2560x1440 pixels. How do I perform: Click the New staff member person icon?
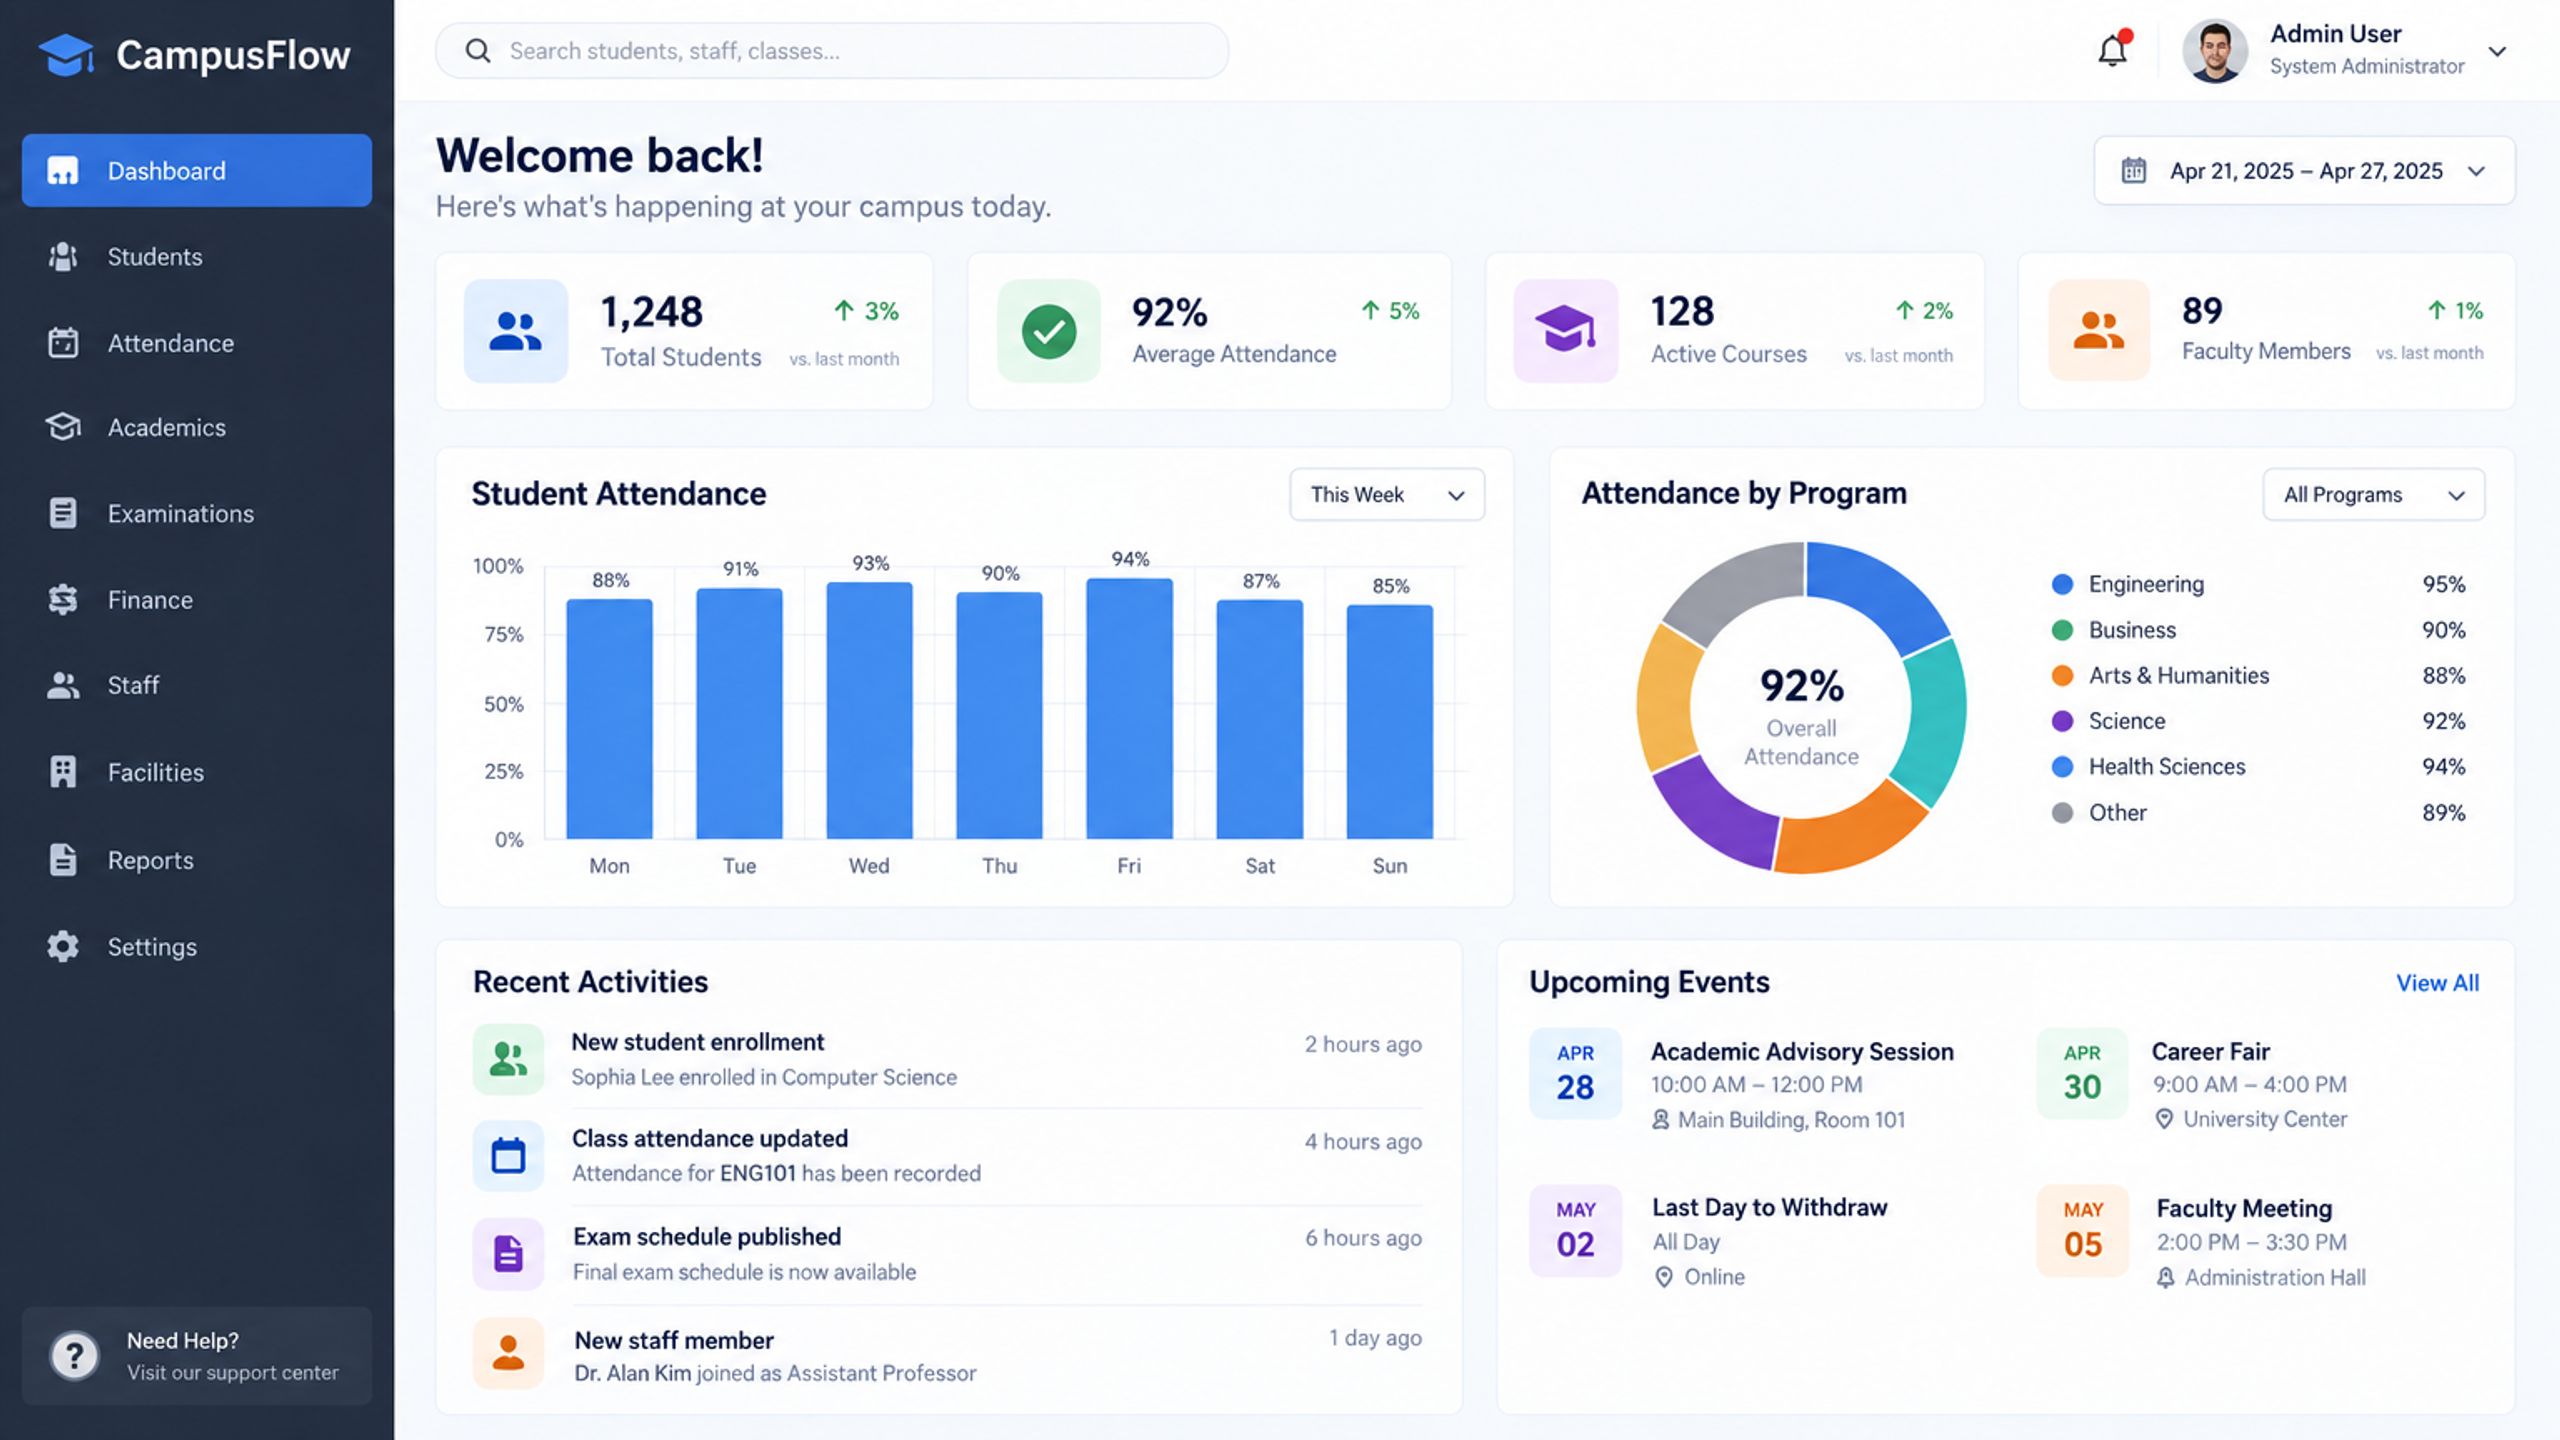508,1353
